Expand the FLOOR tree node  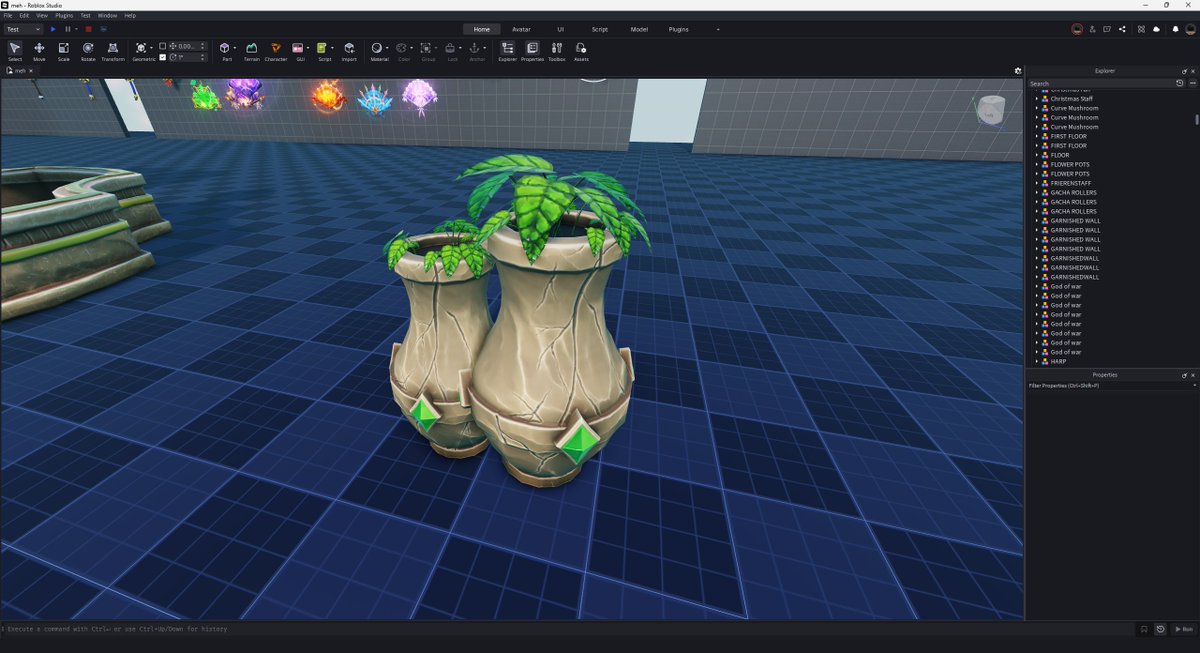(x=1036, y=155)
